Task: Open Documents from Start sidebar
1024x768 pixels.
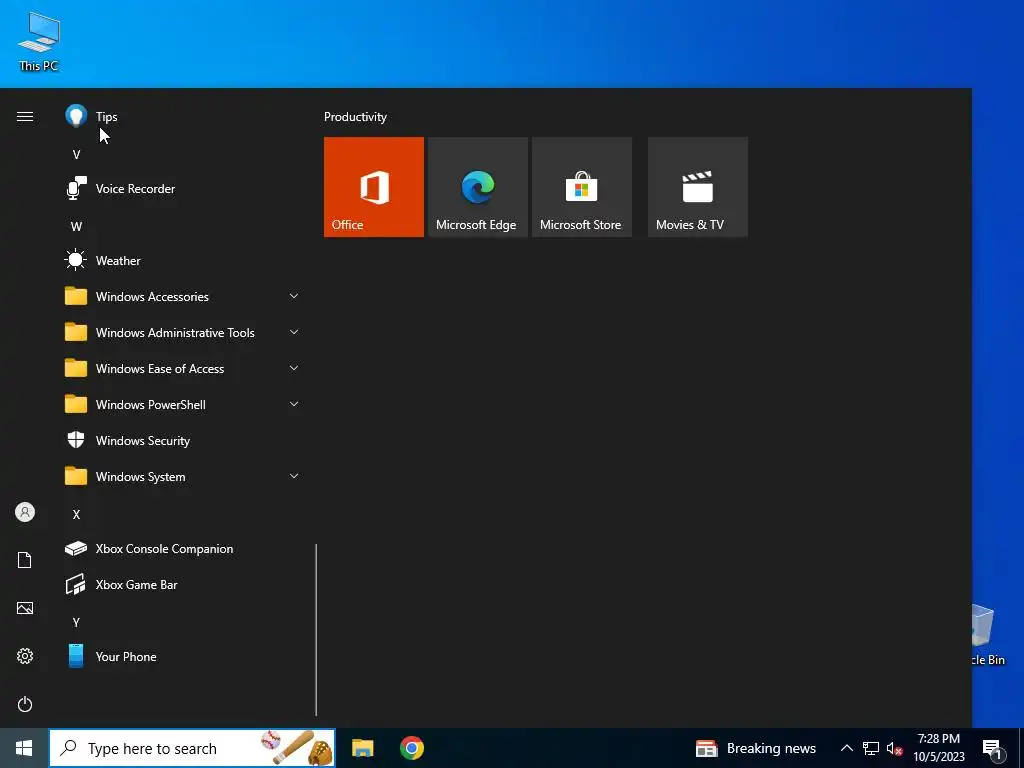Action: (25, 560)
